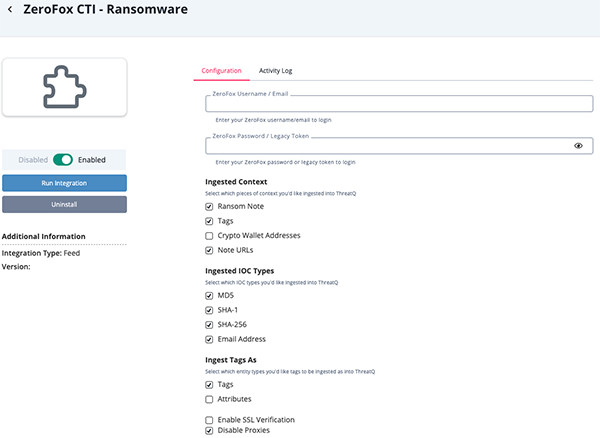Click the ZeroFox CTI - Ransomware title
This screenshot has width=600, height=438.
106,9
